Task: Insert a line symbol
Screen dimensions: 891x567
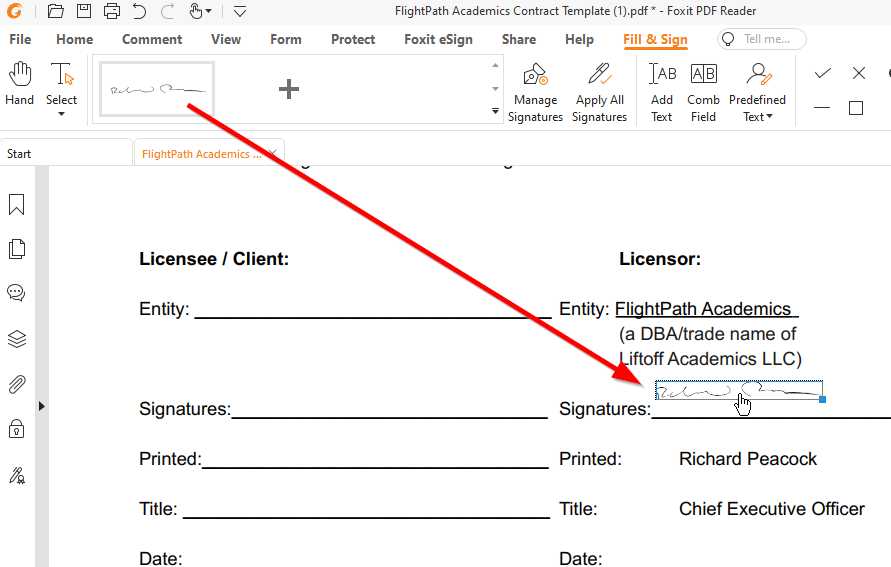Action: click(x=822, y=108)
